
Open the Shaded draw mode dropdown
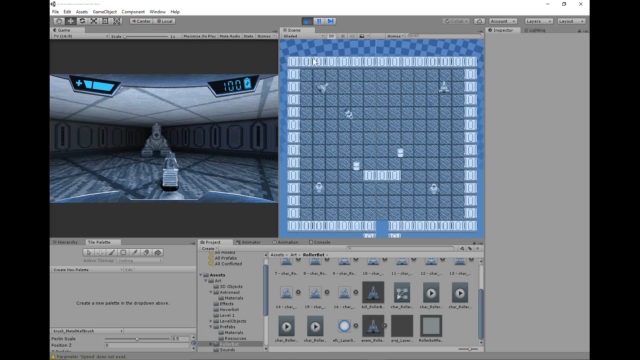point(304,36)
